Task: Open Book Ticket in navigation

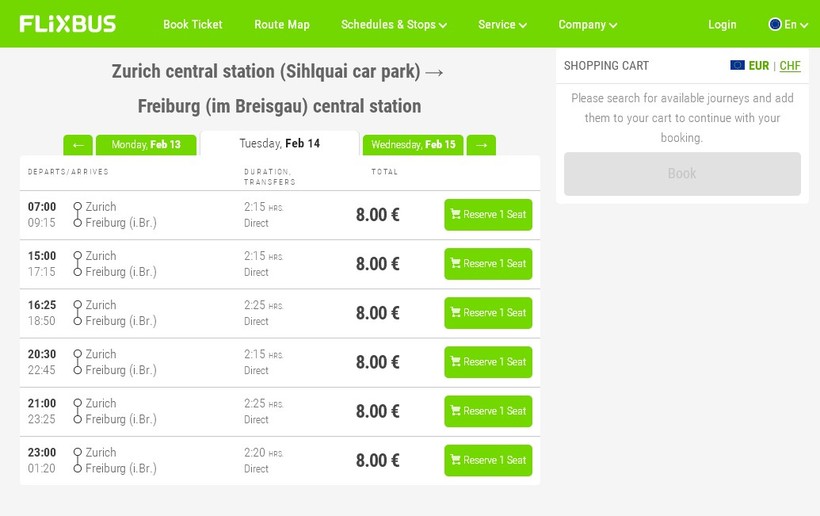Action: click(x=193, y=25)
